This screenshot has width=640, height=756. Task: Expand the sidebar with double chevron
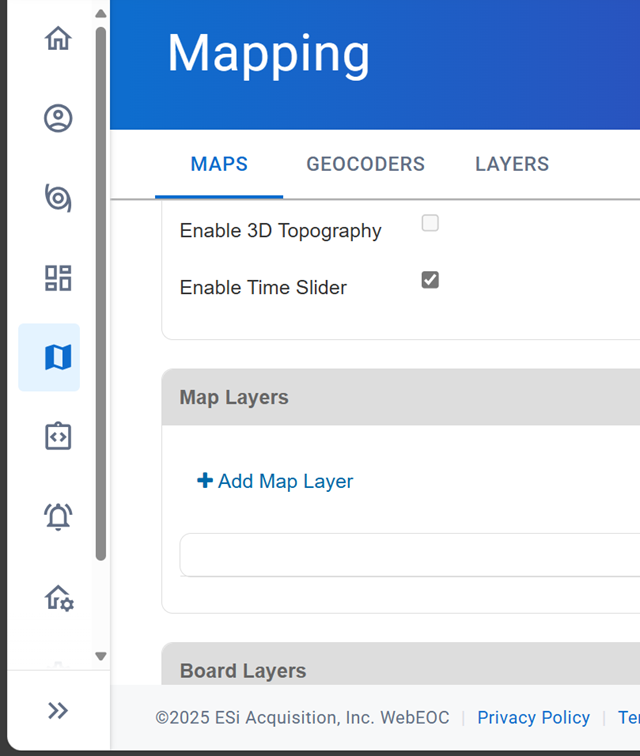point(58,711)
